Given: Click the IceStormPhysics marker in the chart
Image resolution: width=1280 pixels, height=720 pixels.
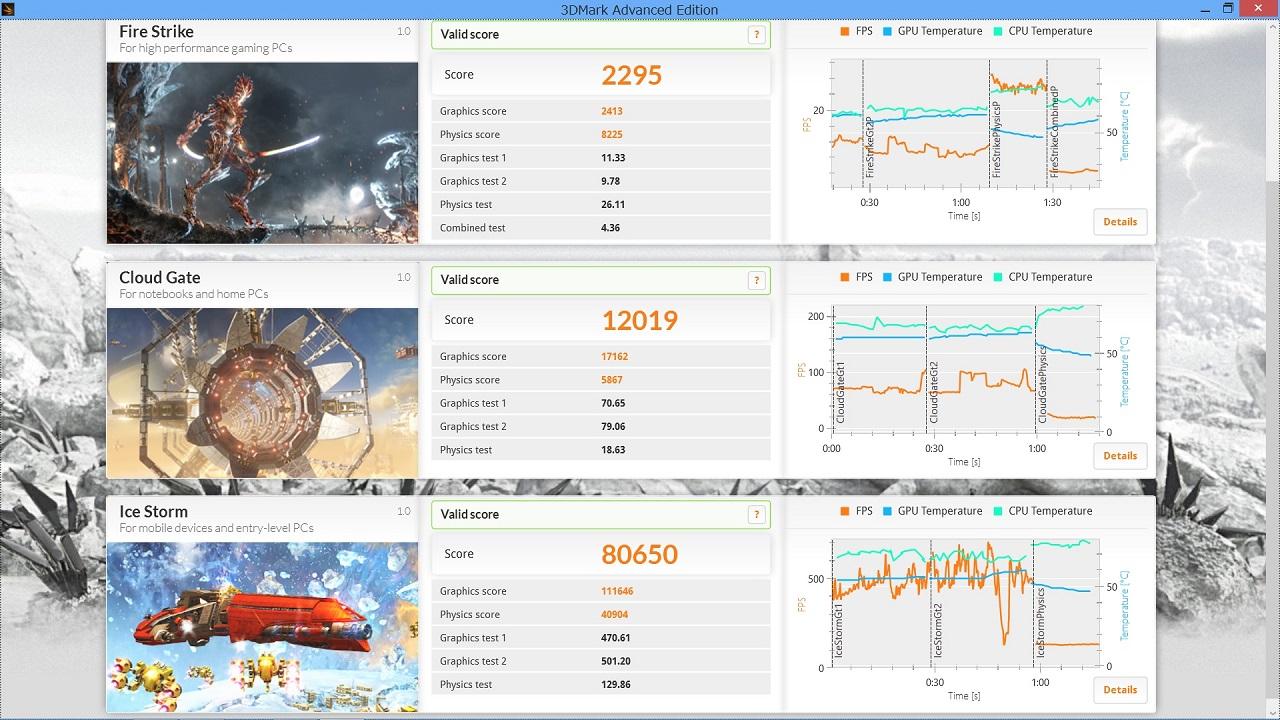Looking at the screenshot, I should 1040,622.
